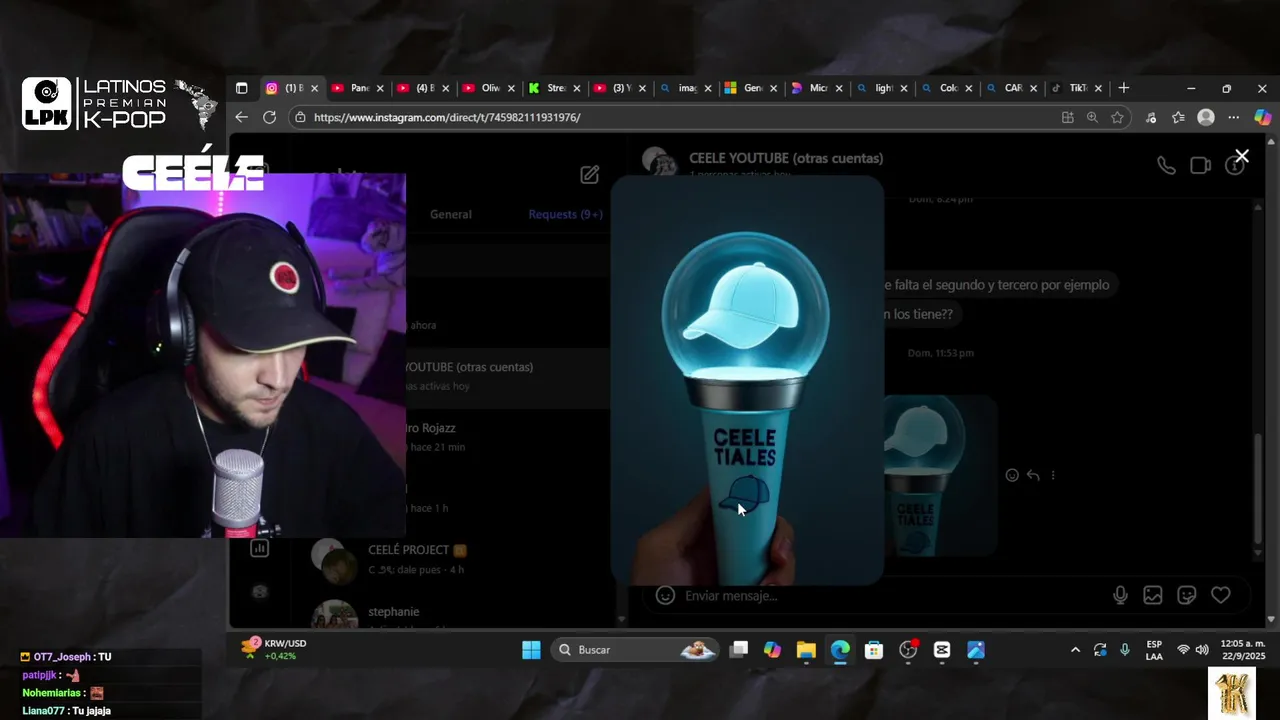The height and width of the screenshot is (720, 1280).
Task: Go back in the browser
Action: click(x=241, y=117)
